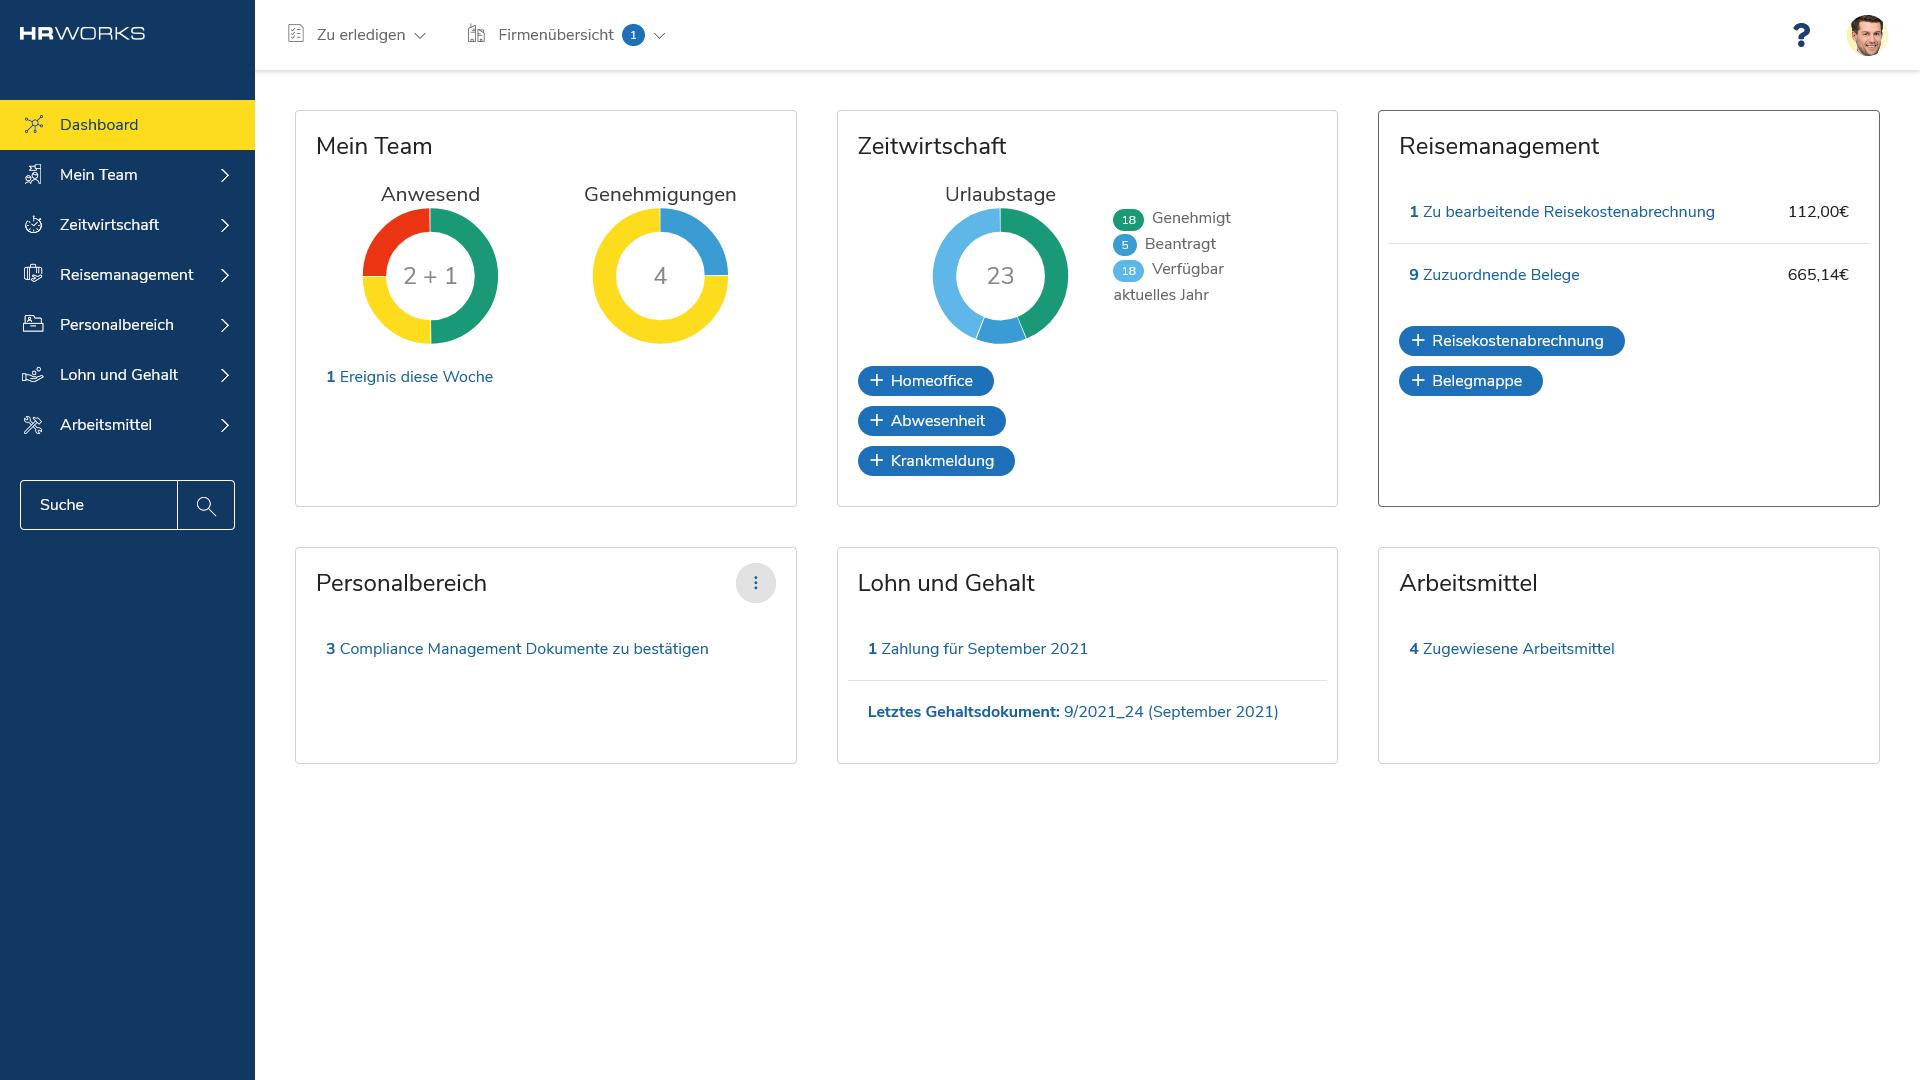The width and height of the screenshot is (1920, 1080).
Task: Select the Reisemanagement suitcase icon
Action: 31,274
